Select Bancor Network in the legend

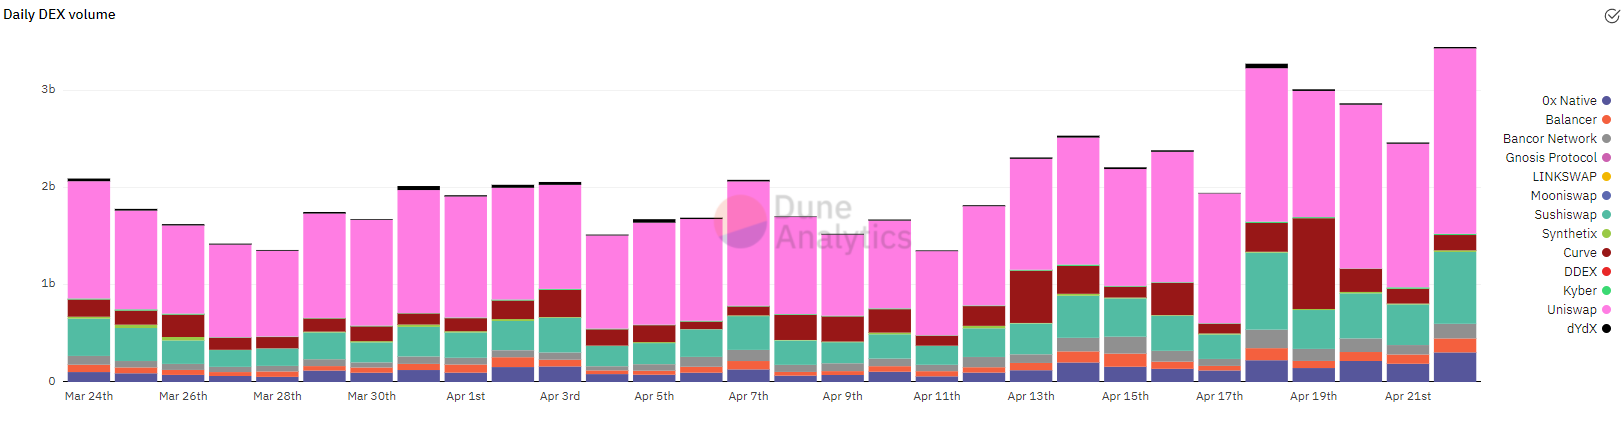[1549, 139]
